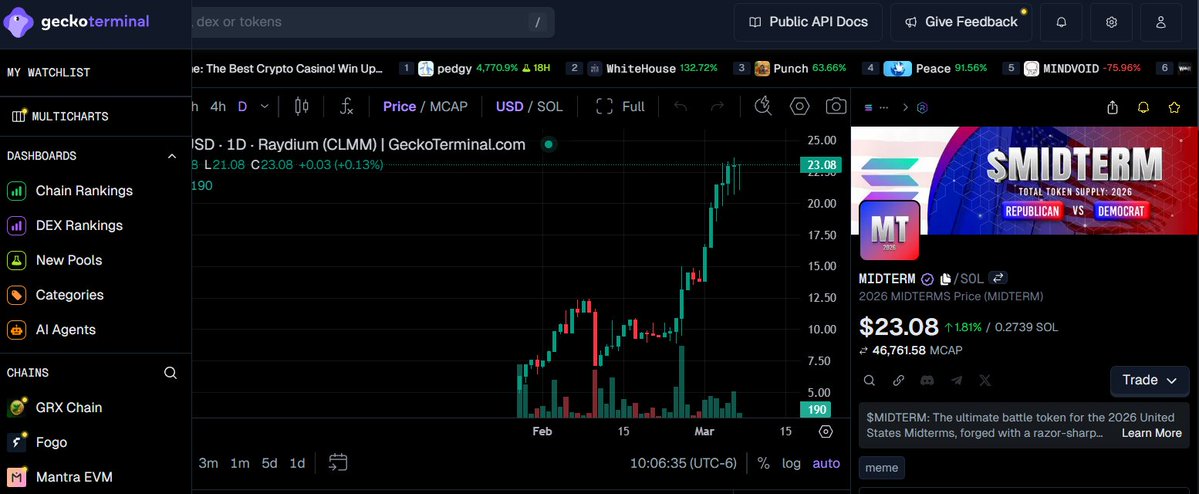Open New Pools dashboard
This screenshot has height=494, width=1199.
(69, 260)
